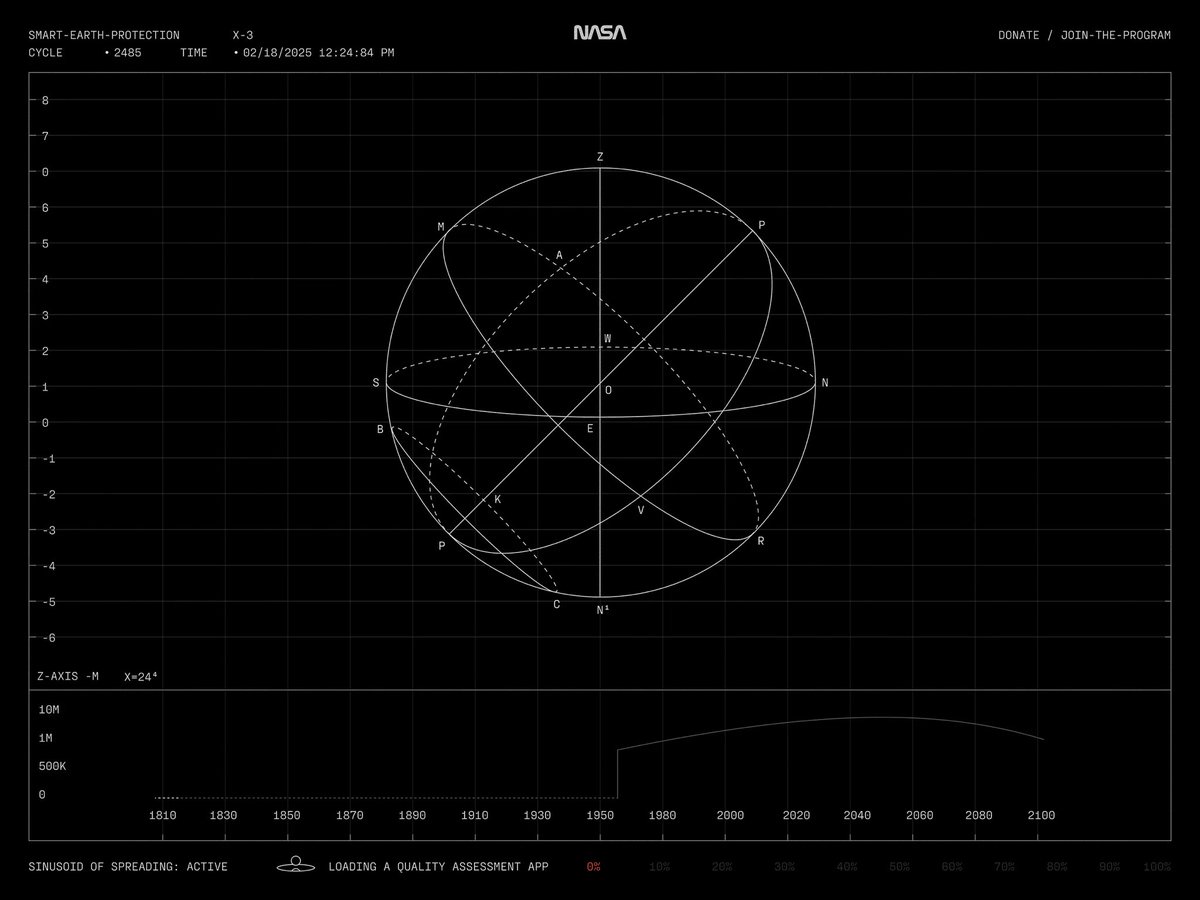The height and width of the screenshot is (900, 1200).
Task: Select the 1850 timeline year
Action: (x=287, y=815)
